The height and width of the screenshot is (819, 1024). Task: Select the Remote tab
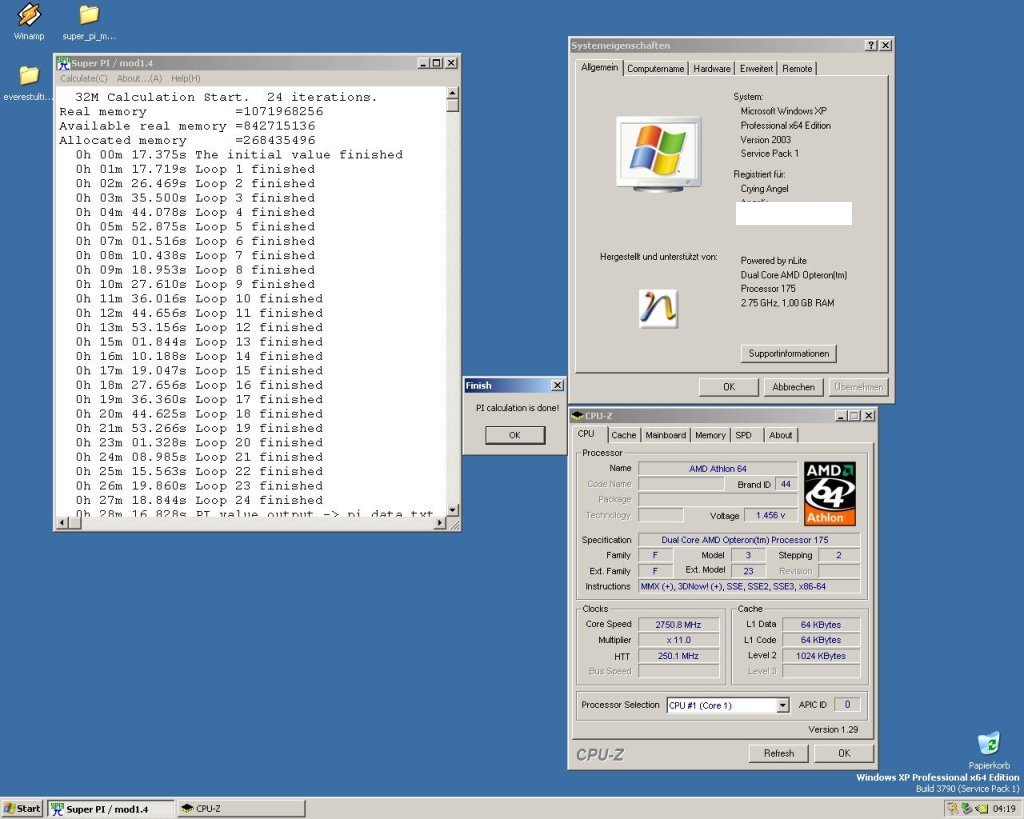[x=797, y=69]
